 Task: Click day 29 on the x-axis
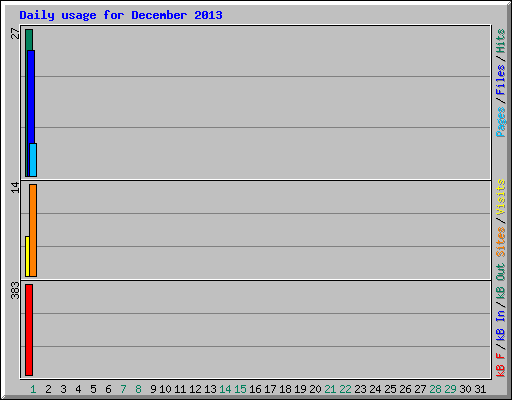click(450, 389)
